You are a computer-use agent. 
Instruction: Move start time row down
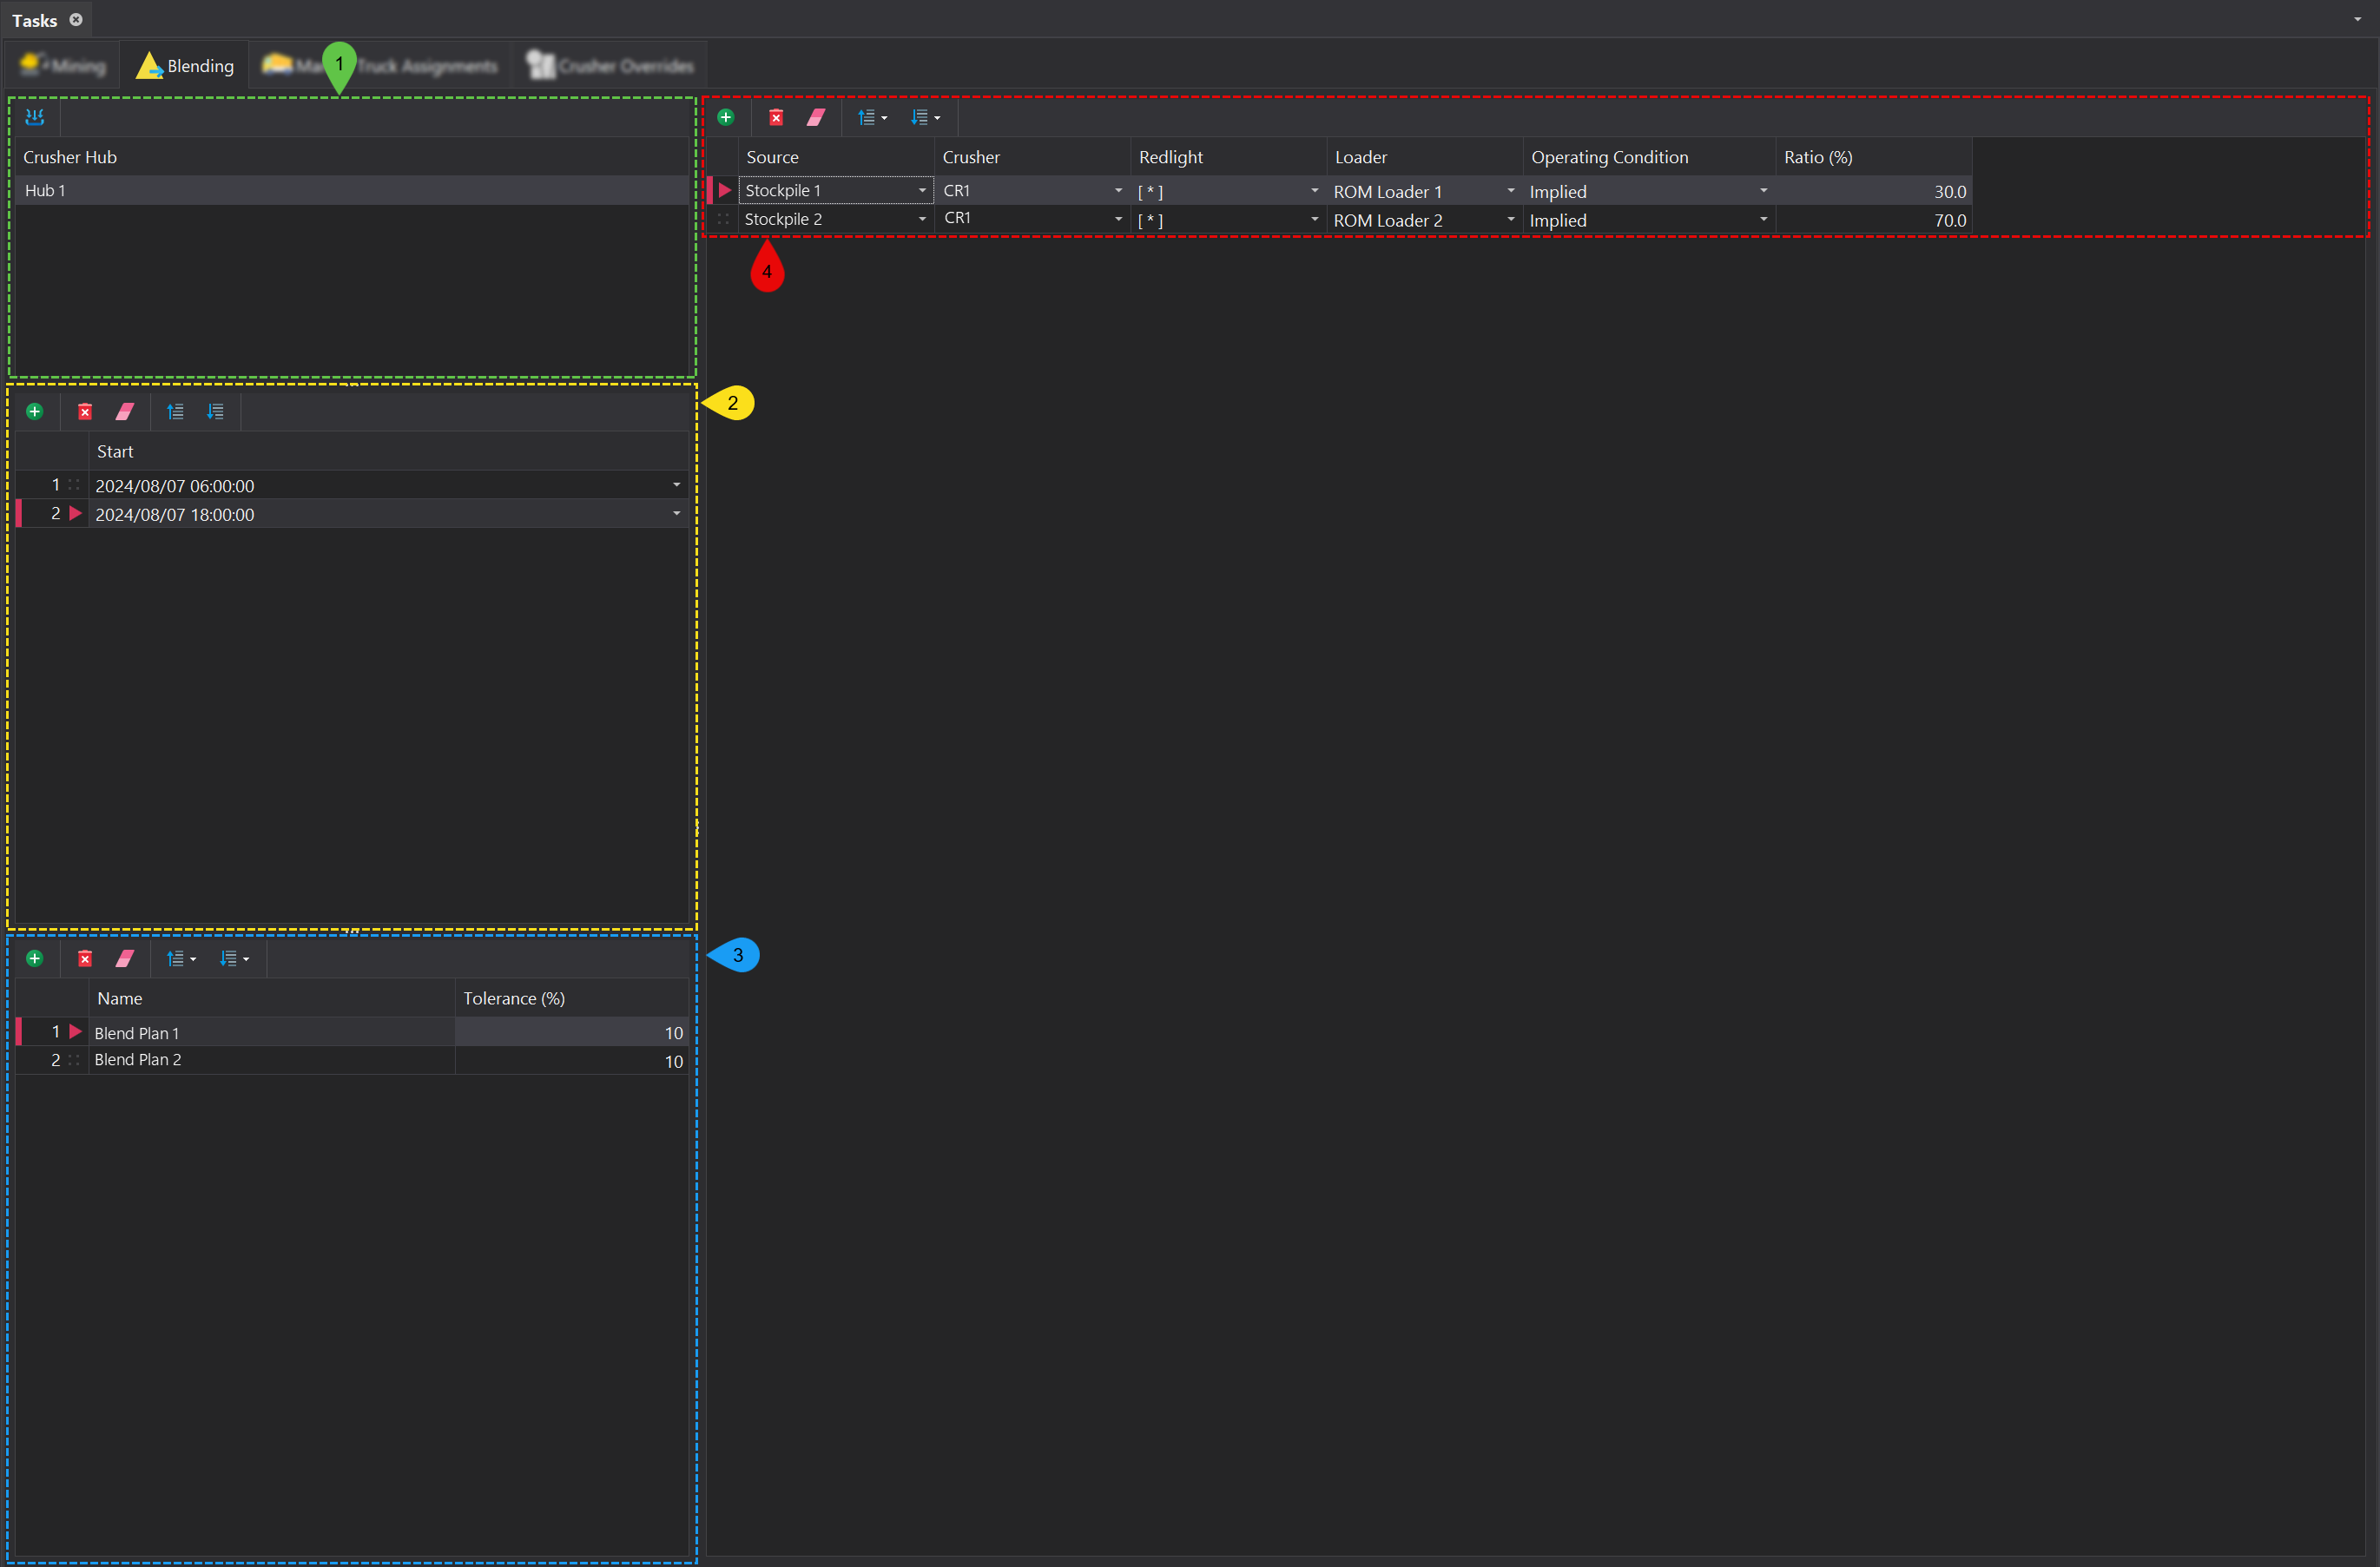215,411
